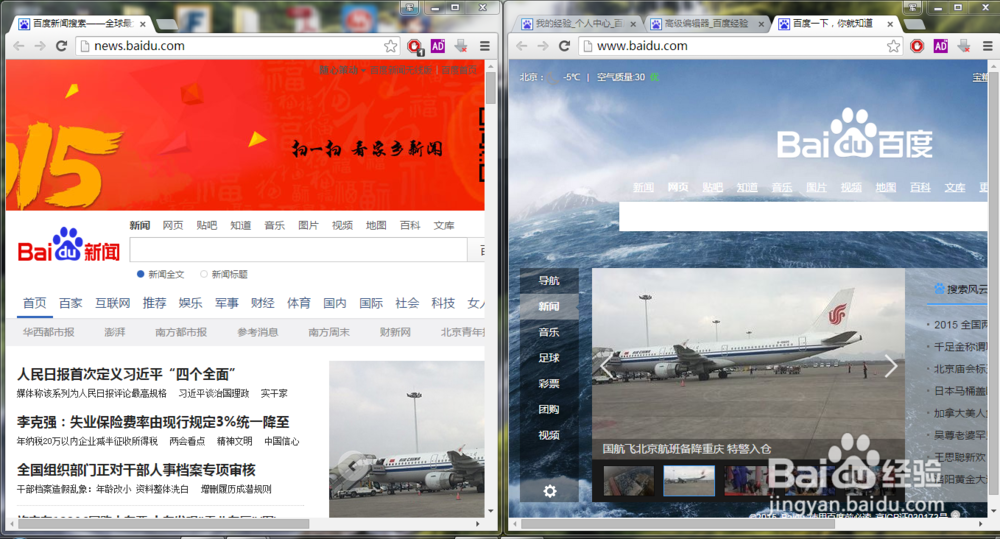Select the 新闻标题 radio option
Viewport: 1000px width, 539px height.
click(x=203, y=274)
